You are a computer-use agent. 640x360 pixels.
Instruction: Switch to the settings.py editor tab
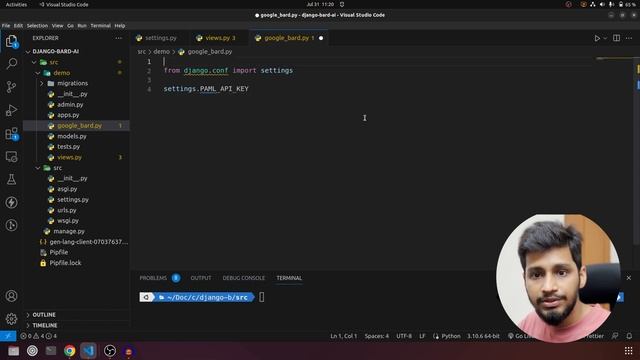coord(160,38)
